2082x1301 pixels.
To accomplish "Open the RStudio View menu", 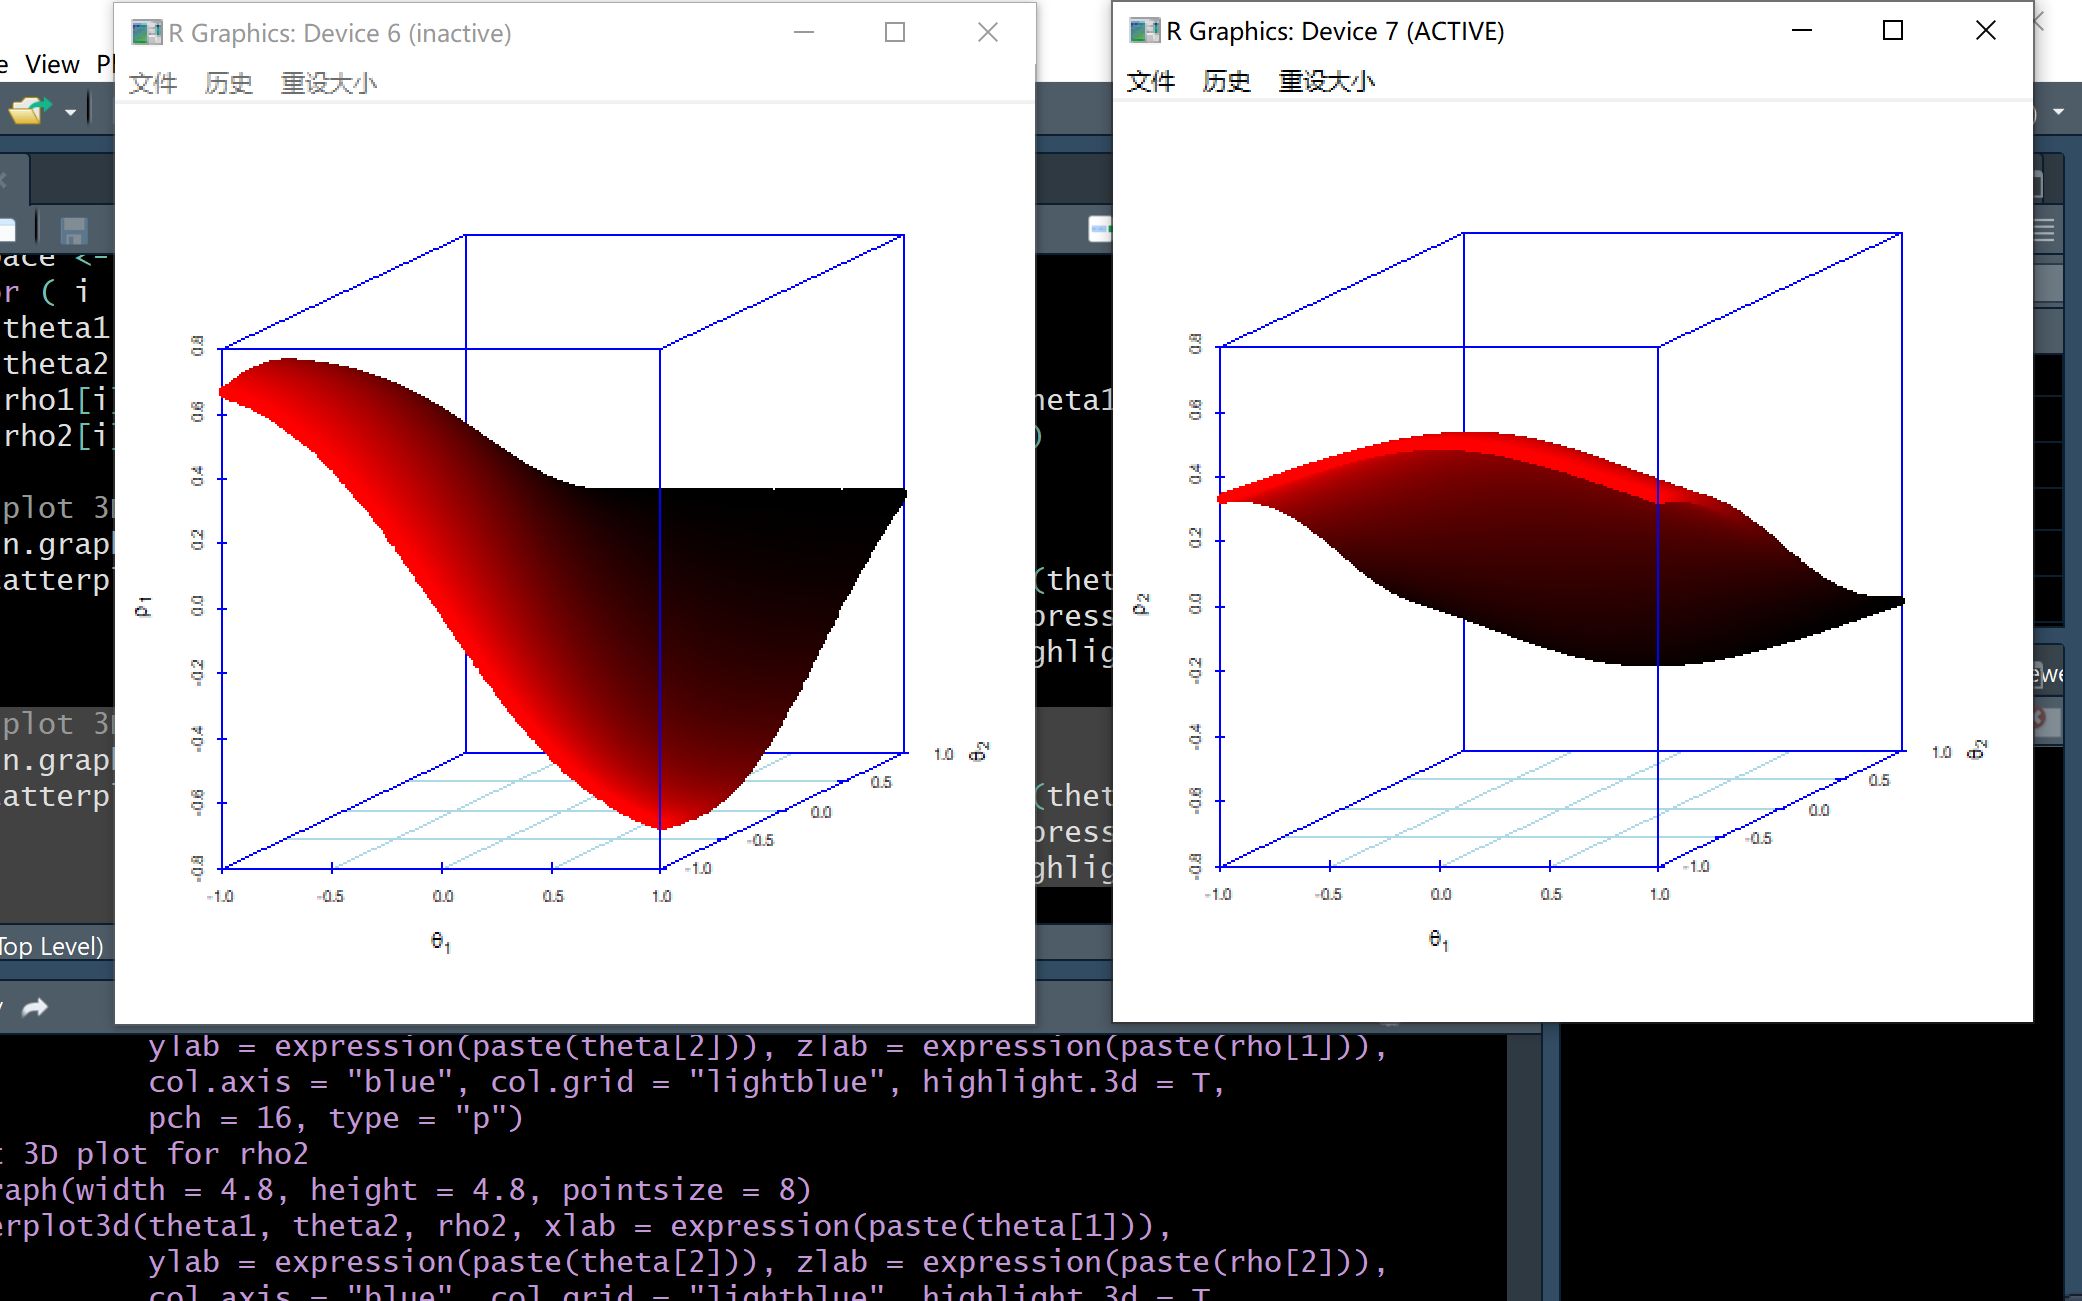I will [x=52, y=65].
